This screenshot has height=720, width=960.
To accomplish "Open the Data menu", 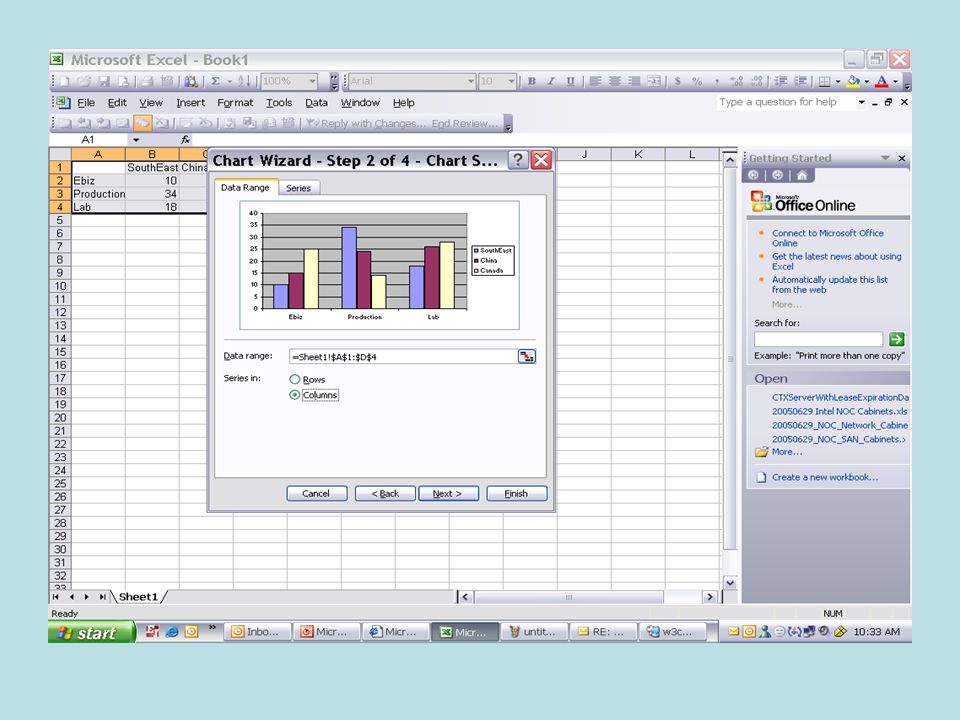I will pyautogui.click(x=317, y=103).
